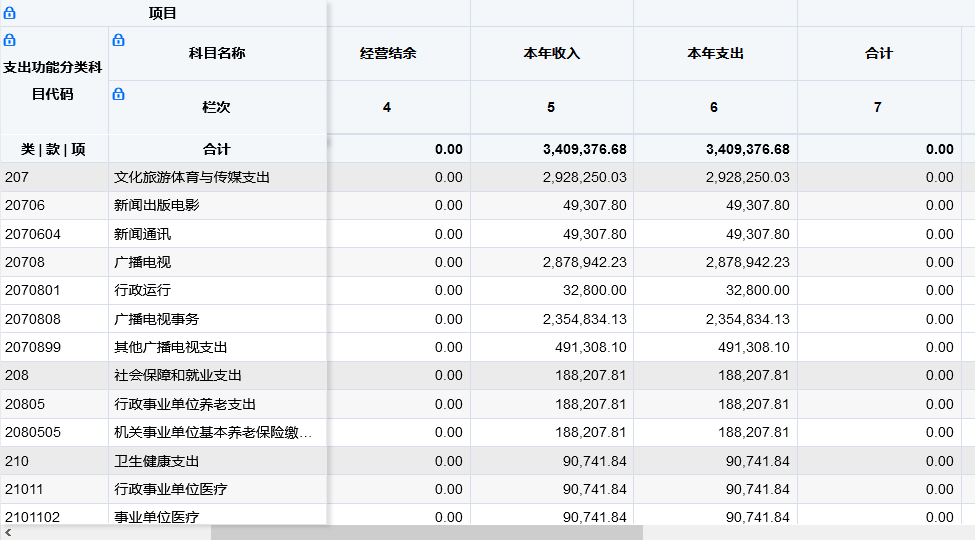Select the 本年收入 column header

pos(552,54)
